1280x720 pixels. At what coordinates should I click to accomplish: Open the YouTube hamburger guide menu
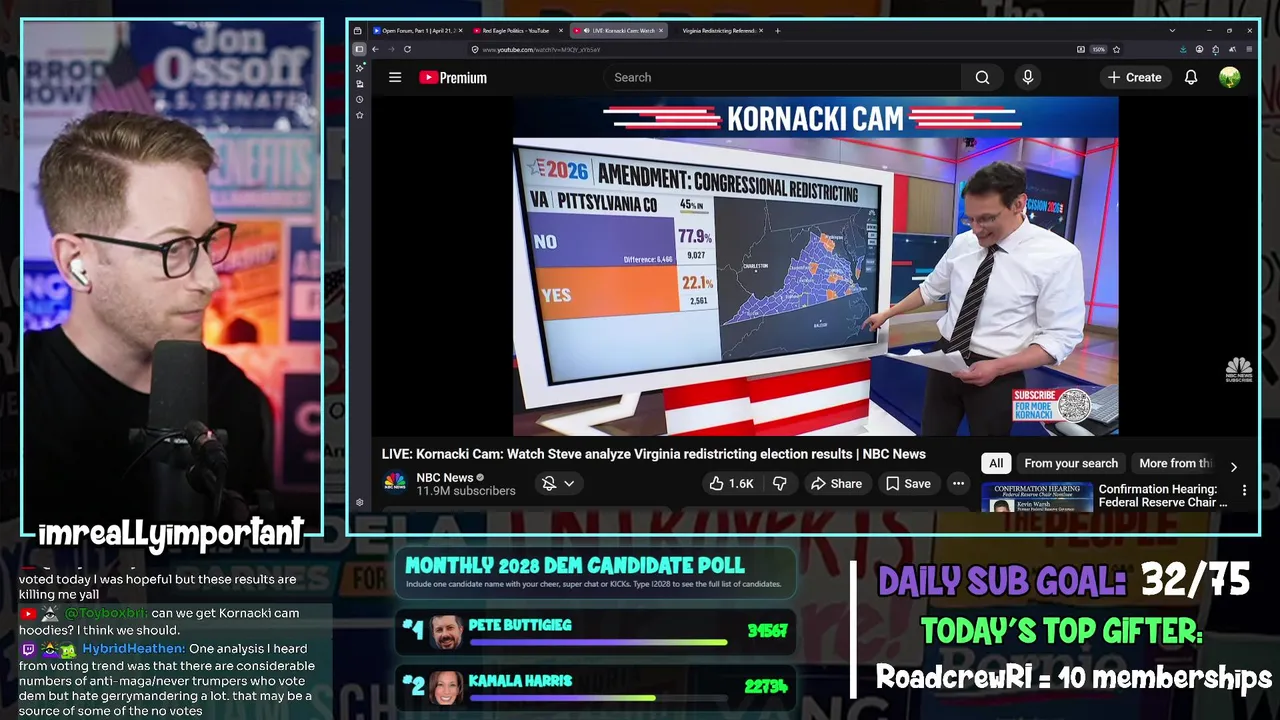395,77
